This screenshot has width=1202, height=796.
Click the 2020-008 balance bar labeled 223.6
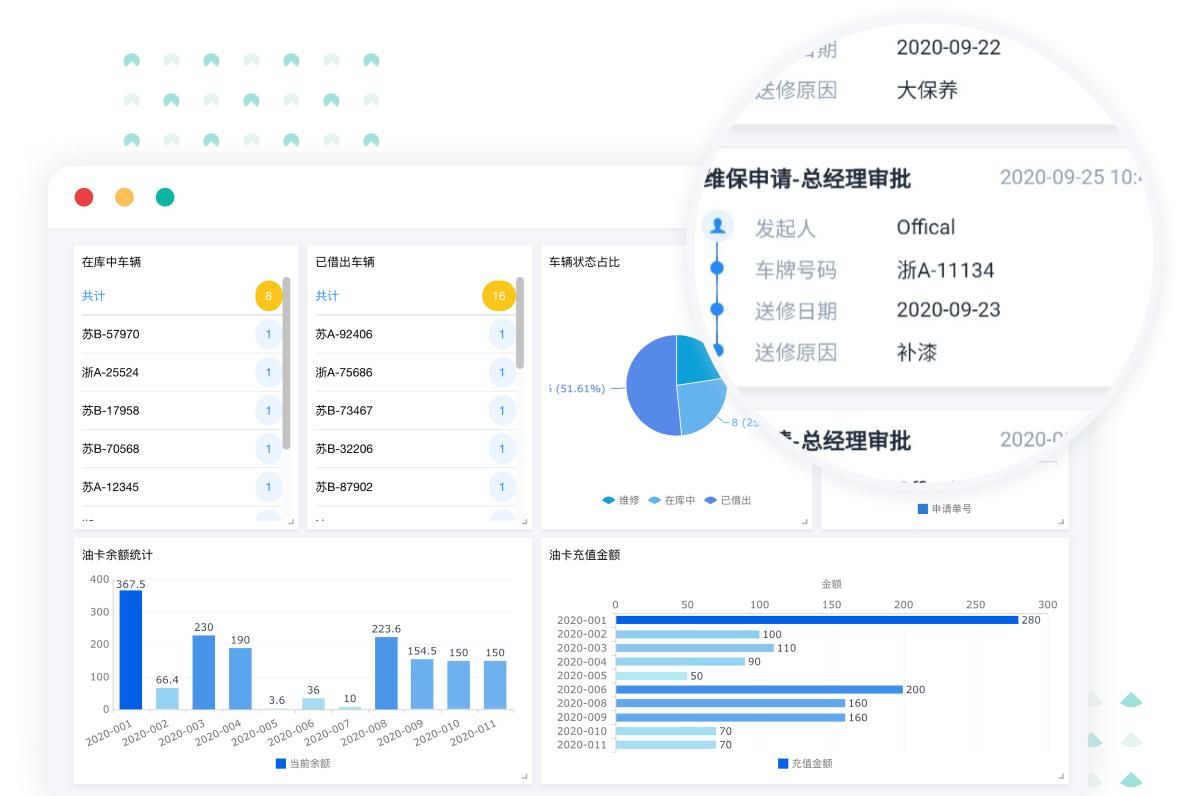tap(386, 673)
